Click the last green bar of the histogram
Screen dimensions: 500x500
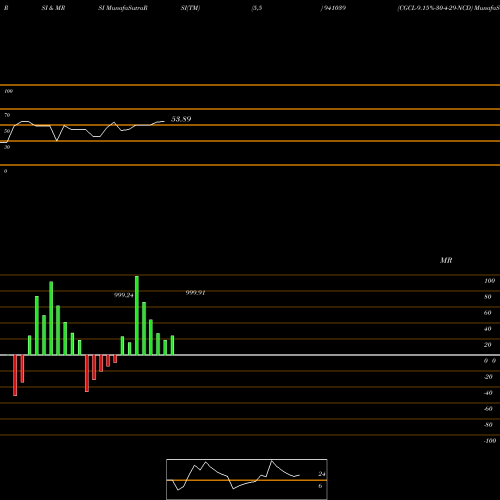click(172, 345)
